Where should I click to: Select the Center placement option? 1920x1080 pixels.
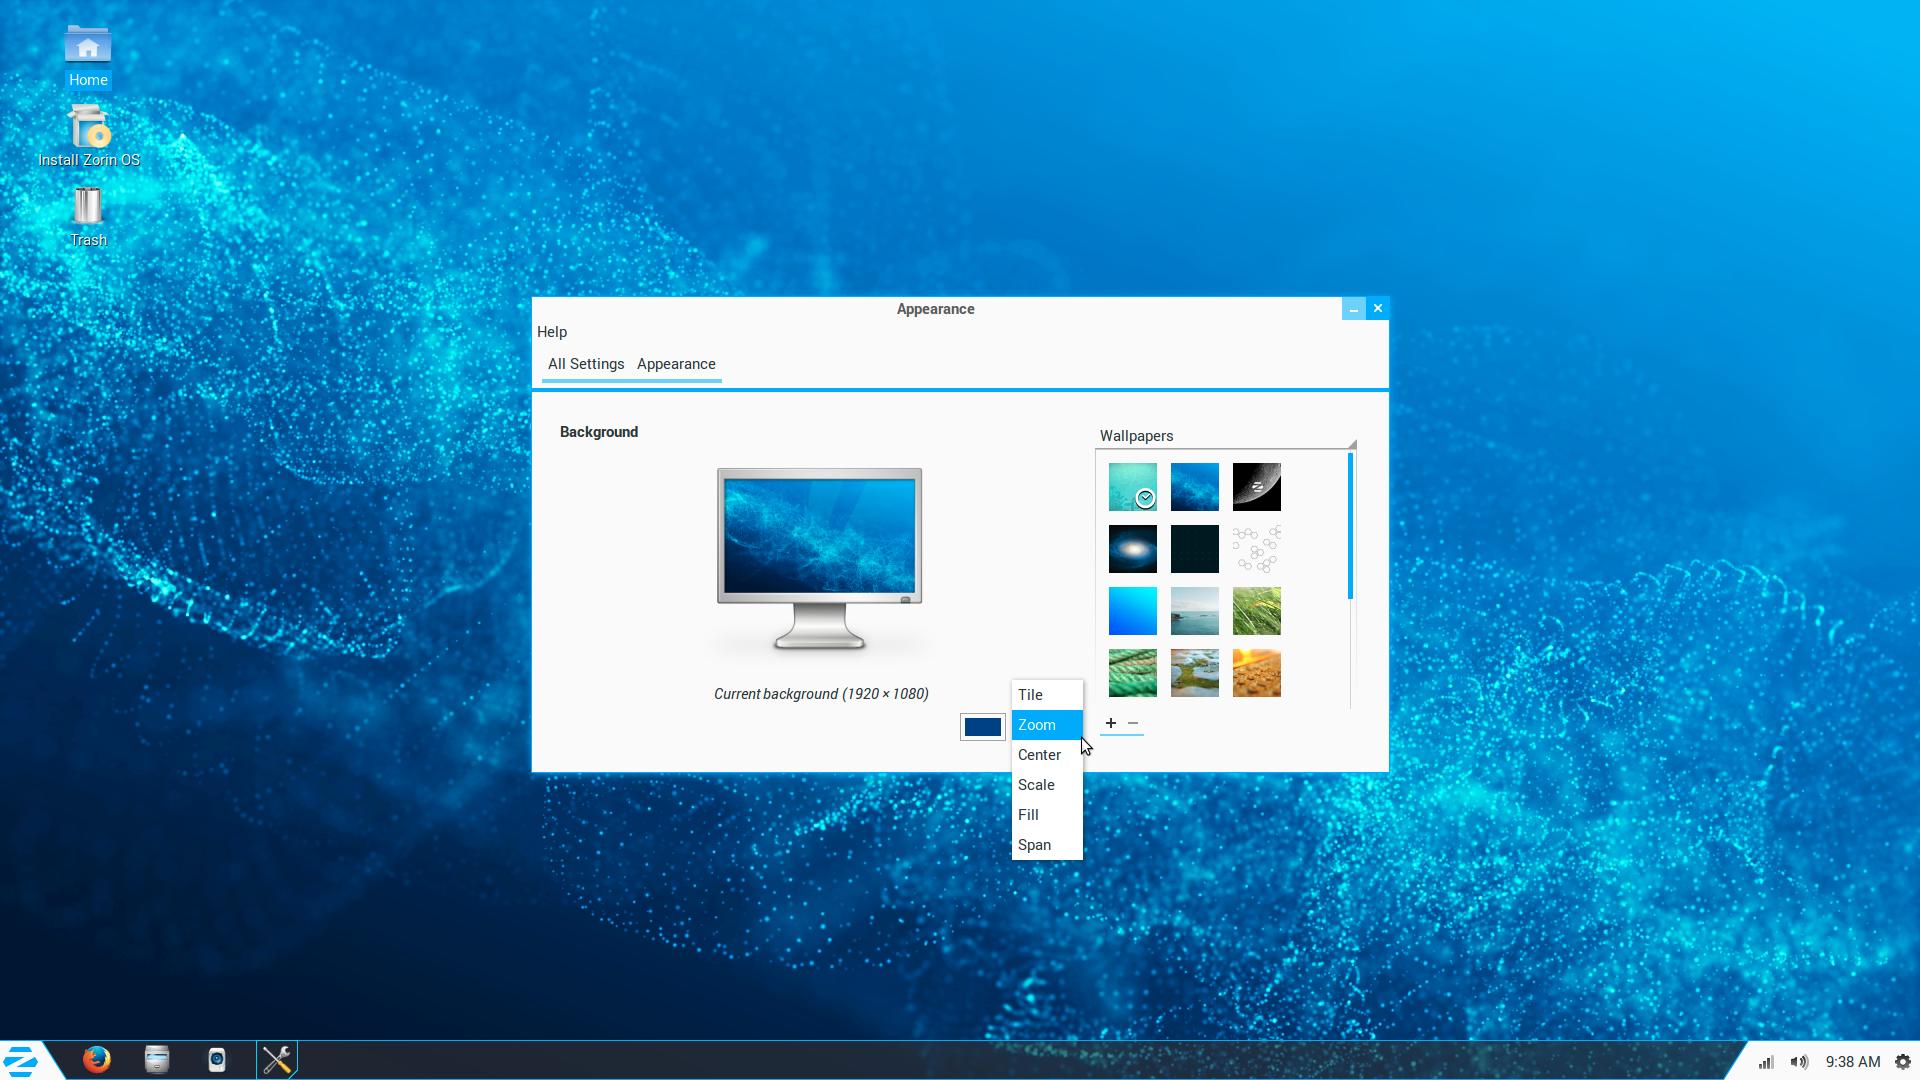tap(1039, 755)
